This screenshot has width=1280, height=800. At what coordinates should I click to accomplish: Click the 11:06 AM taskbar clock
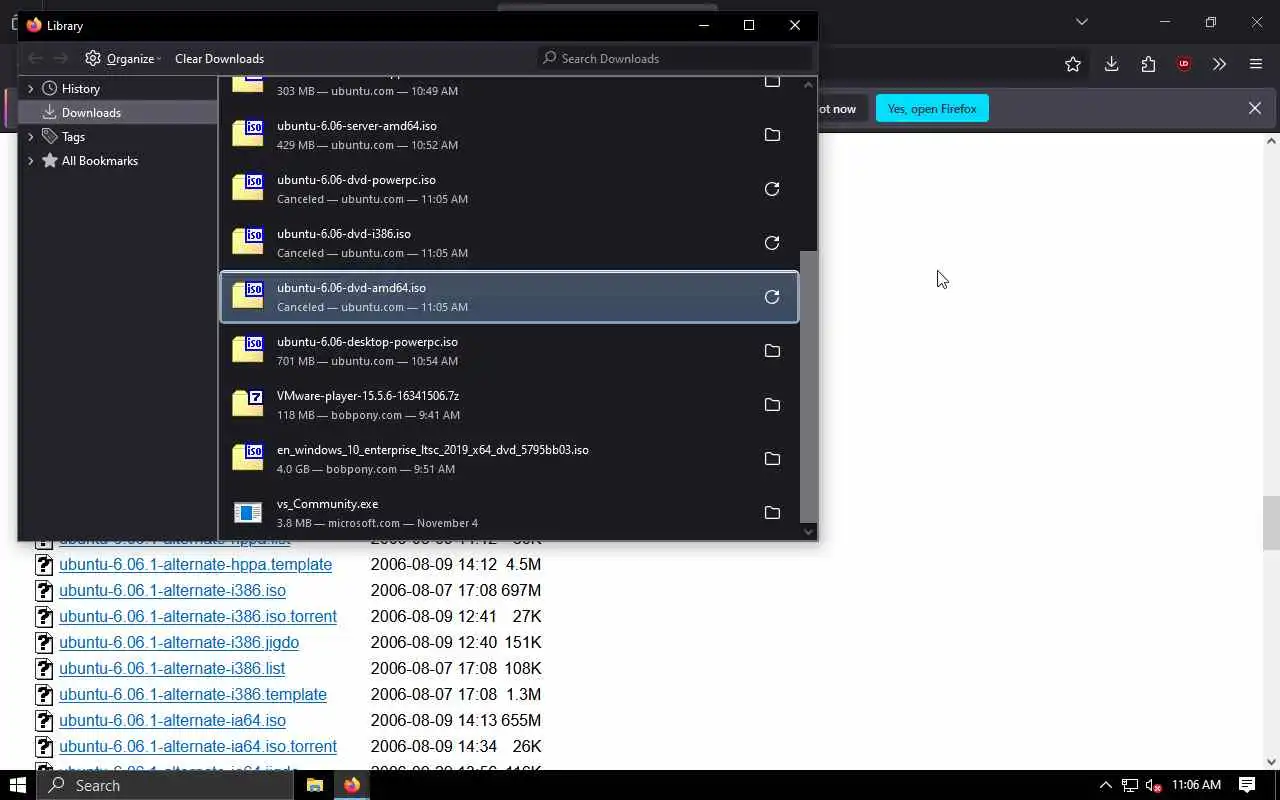pyautogui.click(x=1196, y=785)
